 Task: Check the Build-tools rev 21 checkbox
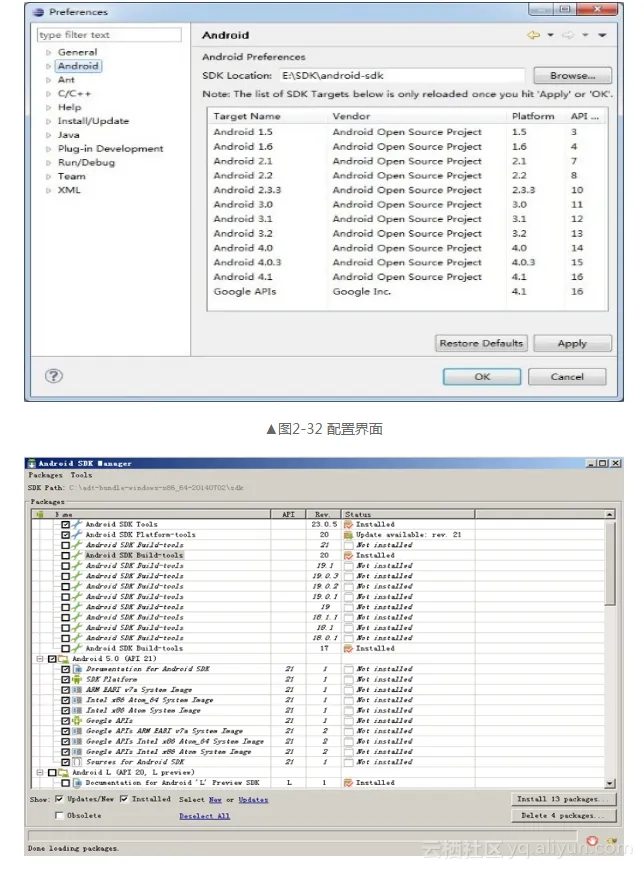[x=65, y=545]
